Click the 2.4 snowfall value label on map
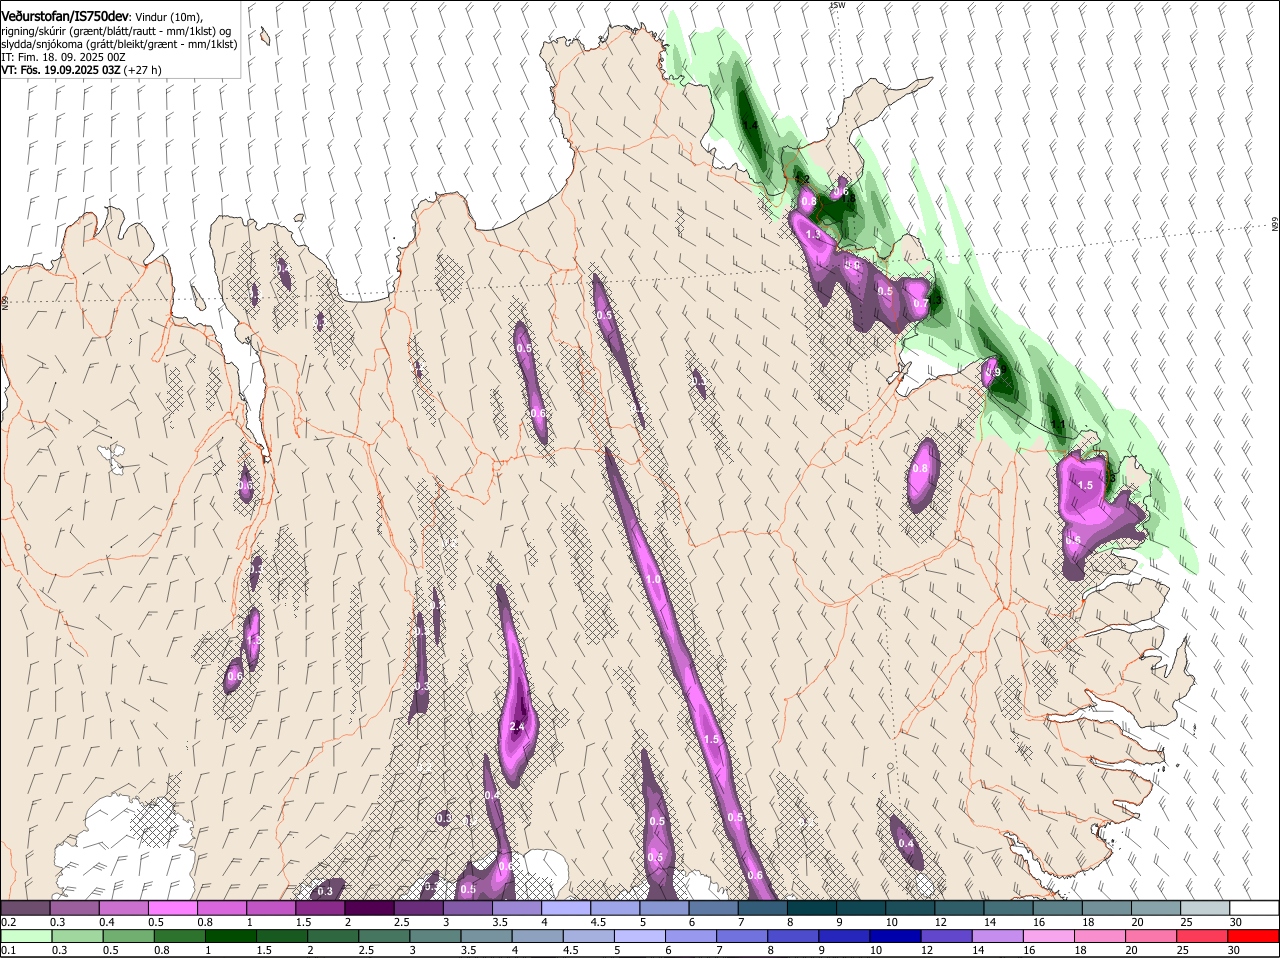The width and height of the screenshot is (1280, 958). pos(517,726)
